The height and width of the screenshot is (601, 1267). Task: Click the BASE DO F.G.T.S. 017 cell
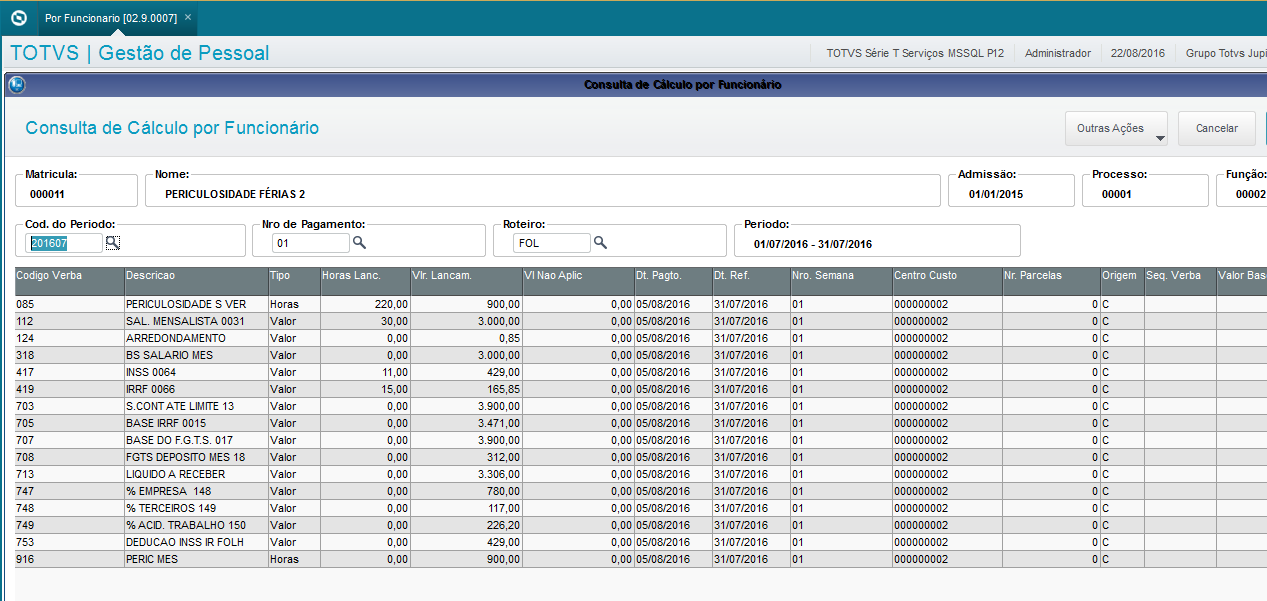point(196,440)
